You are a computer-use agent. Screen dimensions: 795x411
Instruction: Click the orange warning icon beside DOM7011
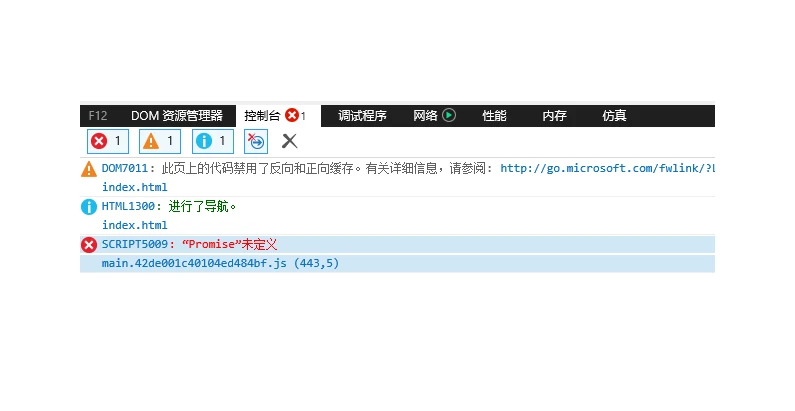(x=89, y=169)
